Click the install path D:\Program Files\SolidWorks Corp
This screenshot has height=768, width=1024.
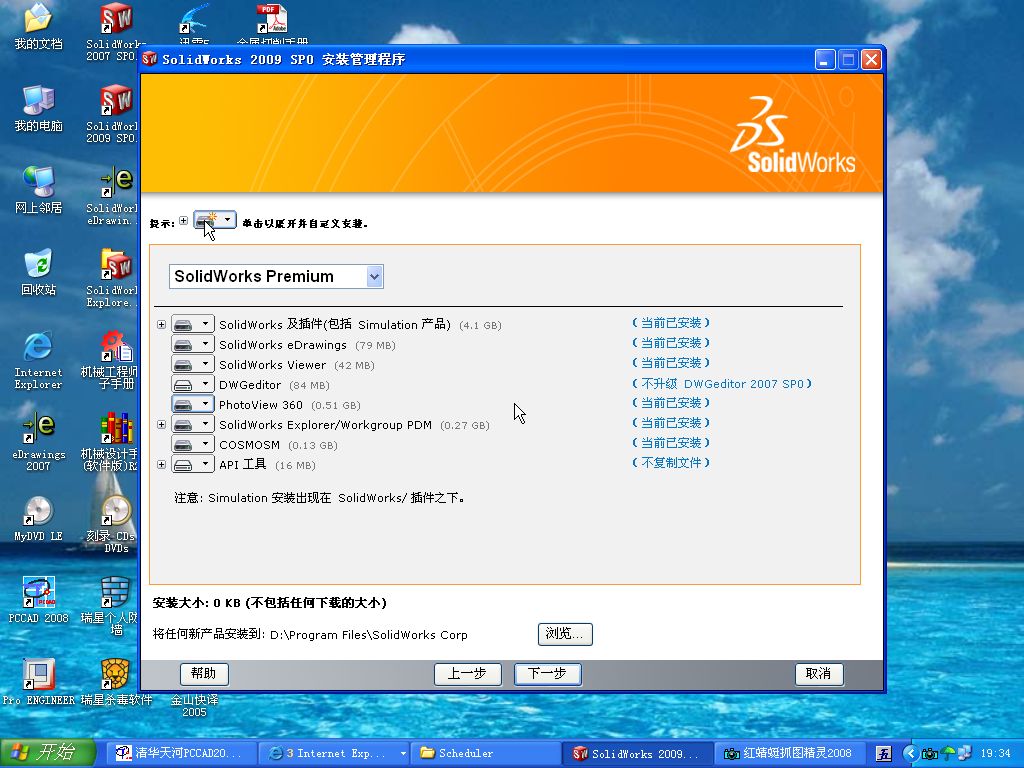point(368,635)
